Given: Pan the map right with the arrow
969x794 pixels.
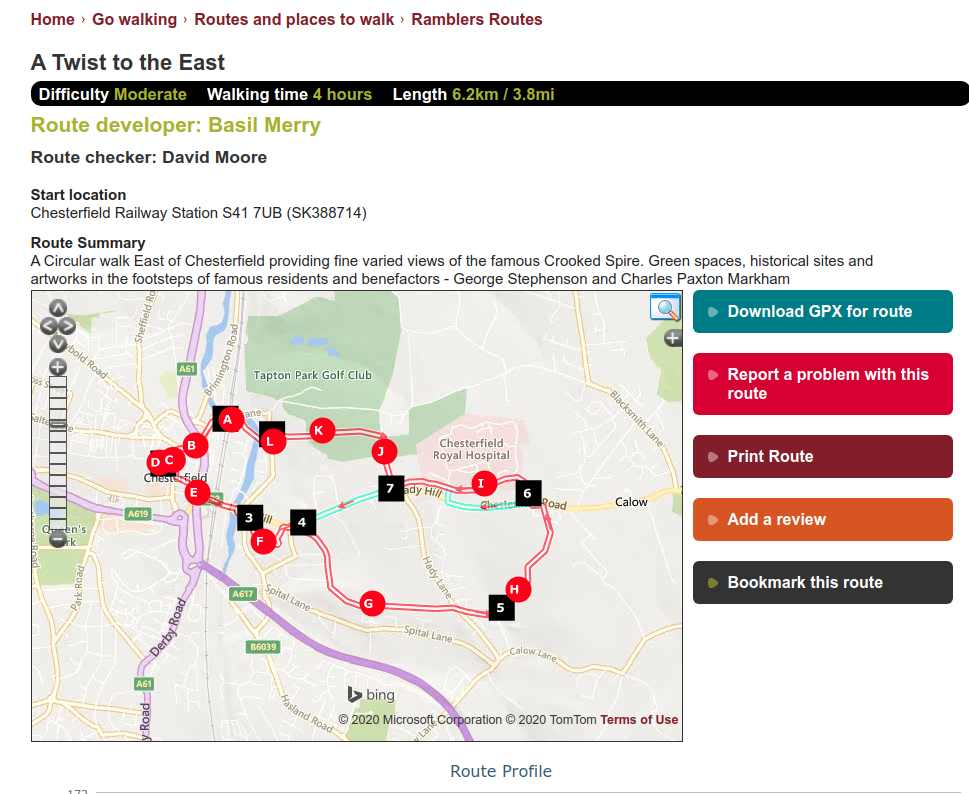Looking at the screenshot, I should (68, 326).
